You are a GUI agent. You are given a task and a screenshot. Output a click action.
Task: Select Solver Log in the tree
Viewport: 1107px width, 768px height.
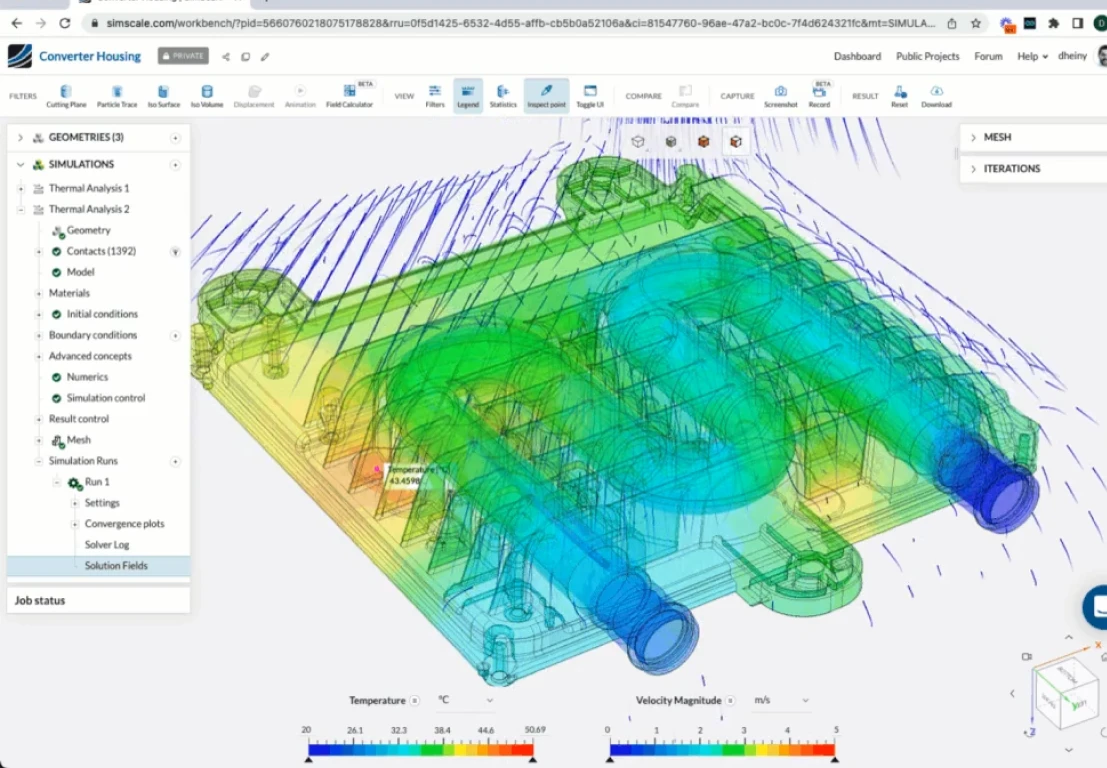pyautogui.click(x=107, y=545)
